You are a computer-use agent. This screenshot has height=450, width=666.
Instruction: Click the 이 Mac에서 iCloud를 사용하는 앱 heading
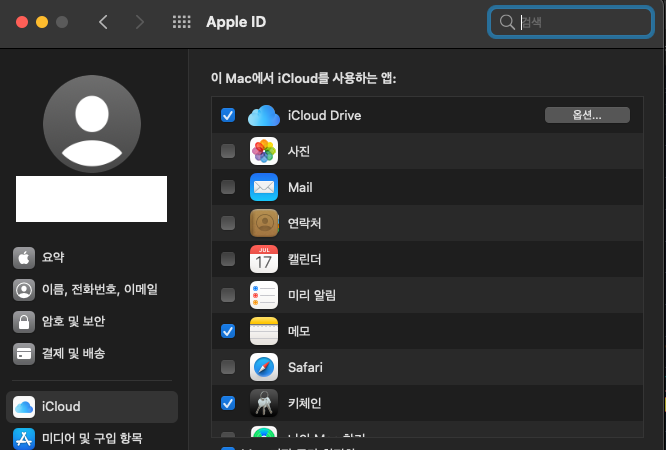click(304, 78)
